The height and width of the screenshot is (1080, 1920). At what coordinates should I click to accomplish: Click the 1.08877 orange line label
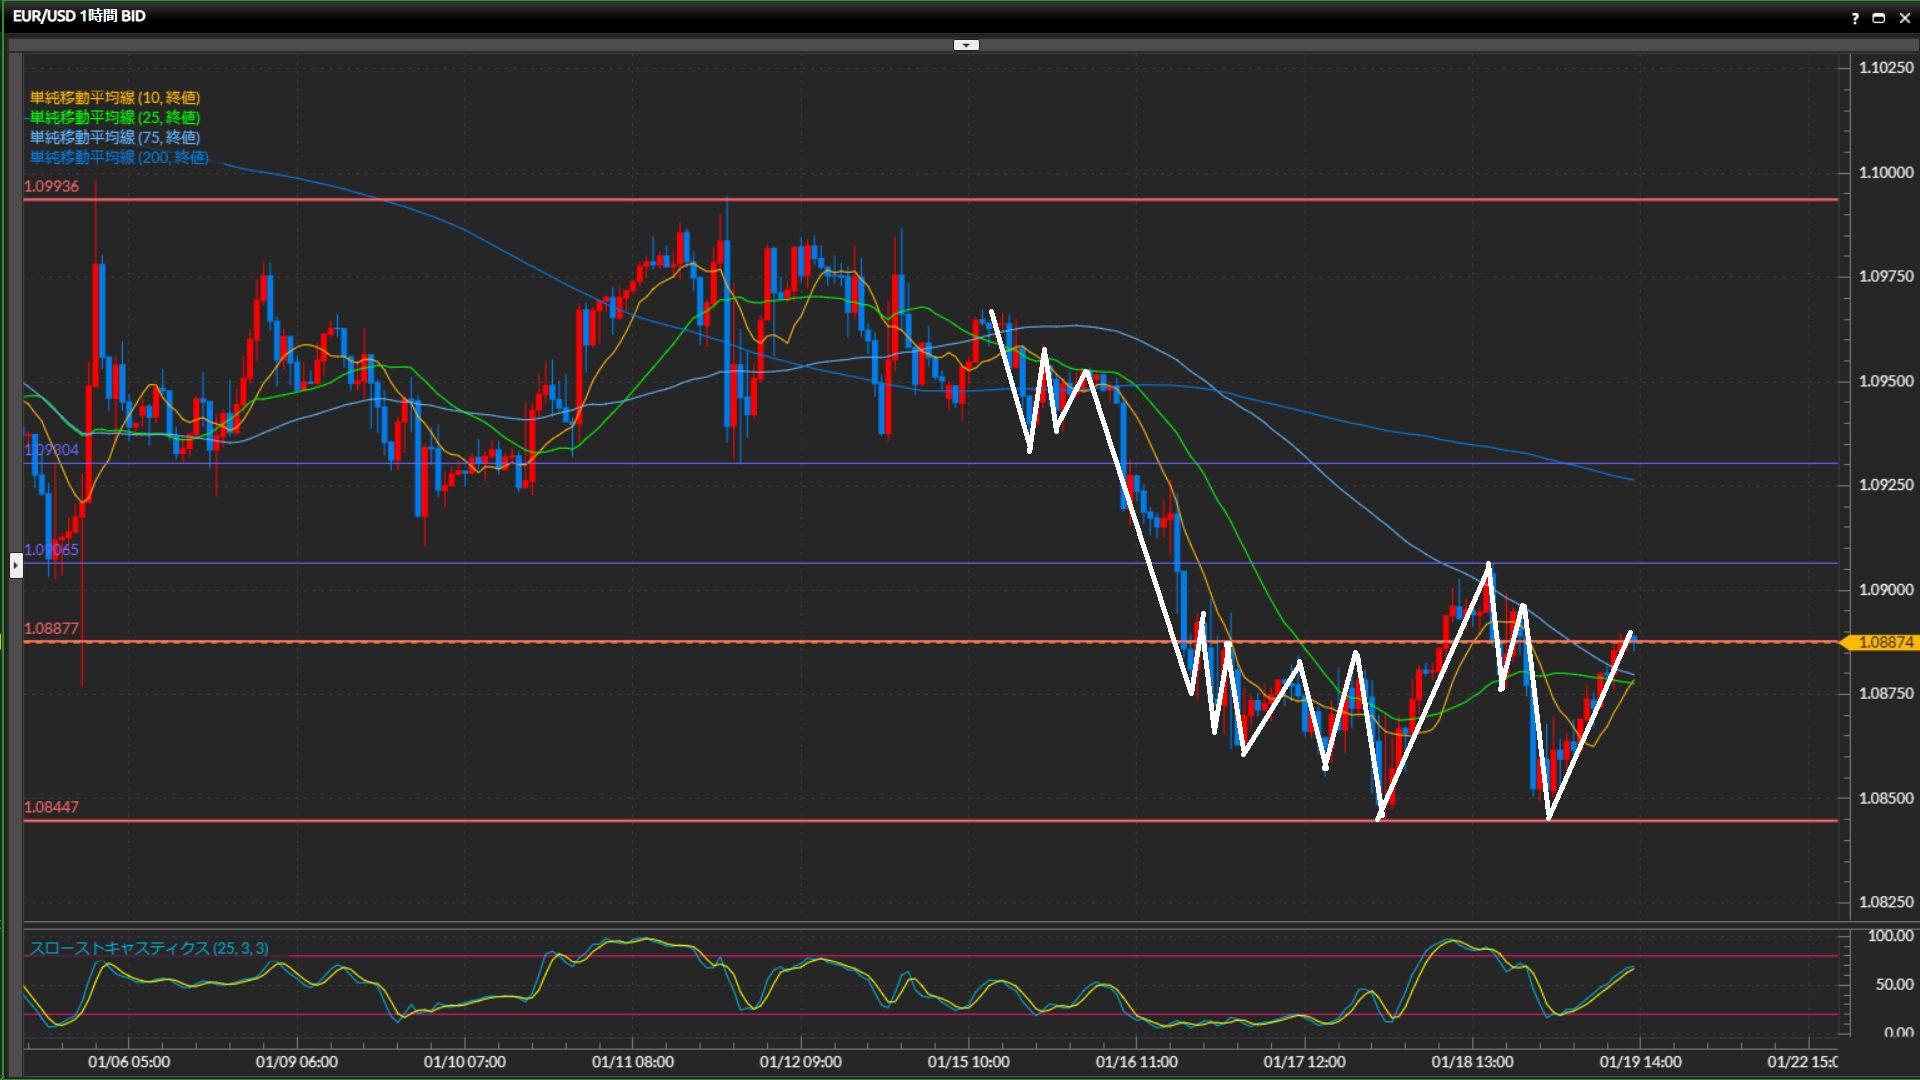point(52,629)
